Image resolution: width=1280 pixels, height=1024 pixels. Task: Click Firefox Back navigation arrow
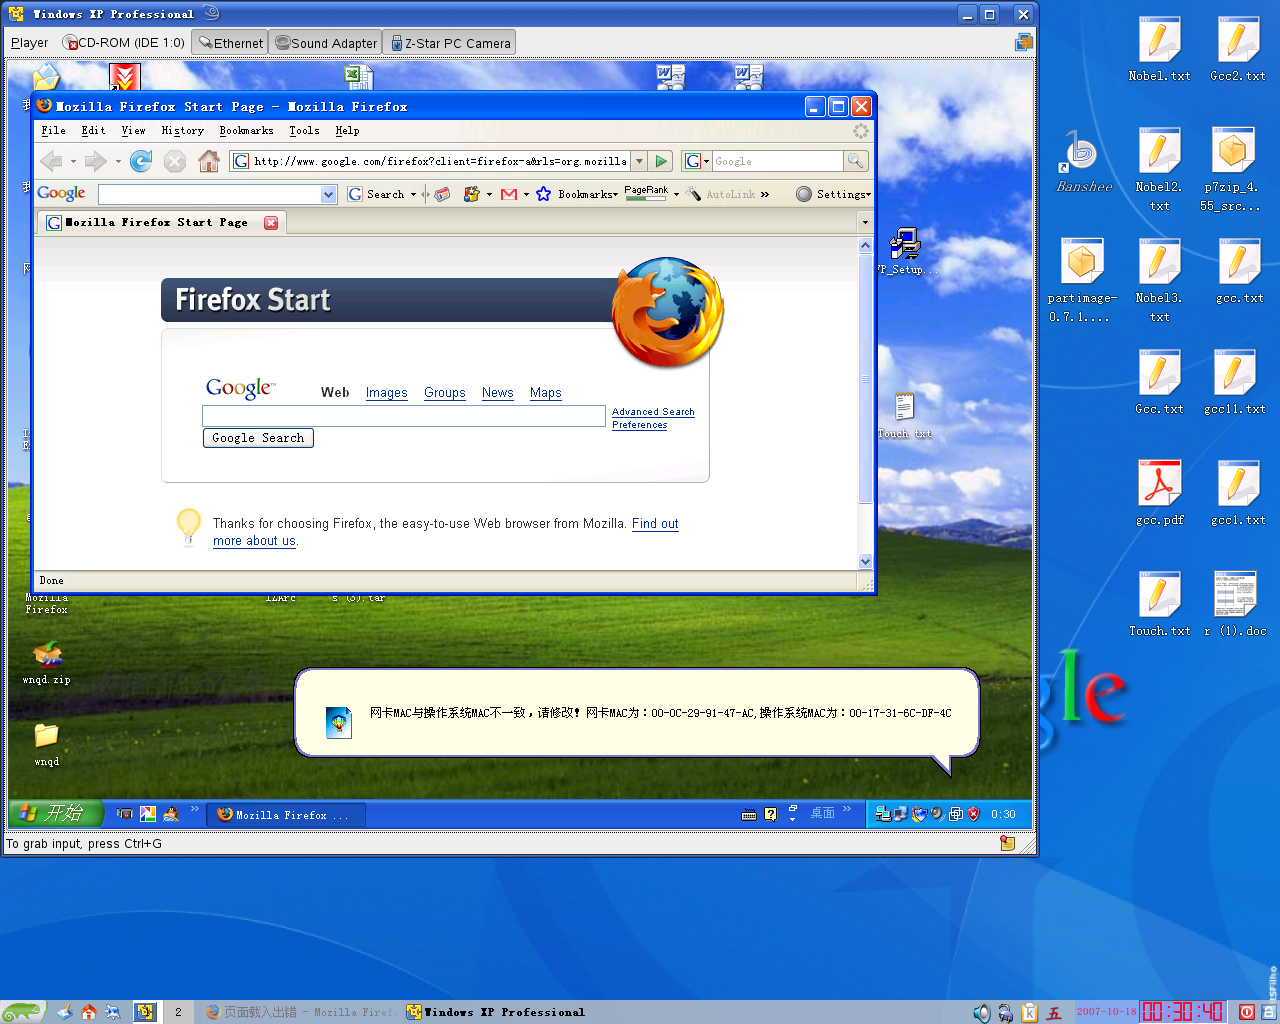click(51, 161)
